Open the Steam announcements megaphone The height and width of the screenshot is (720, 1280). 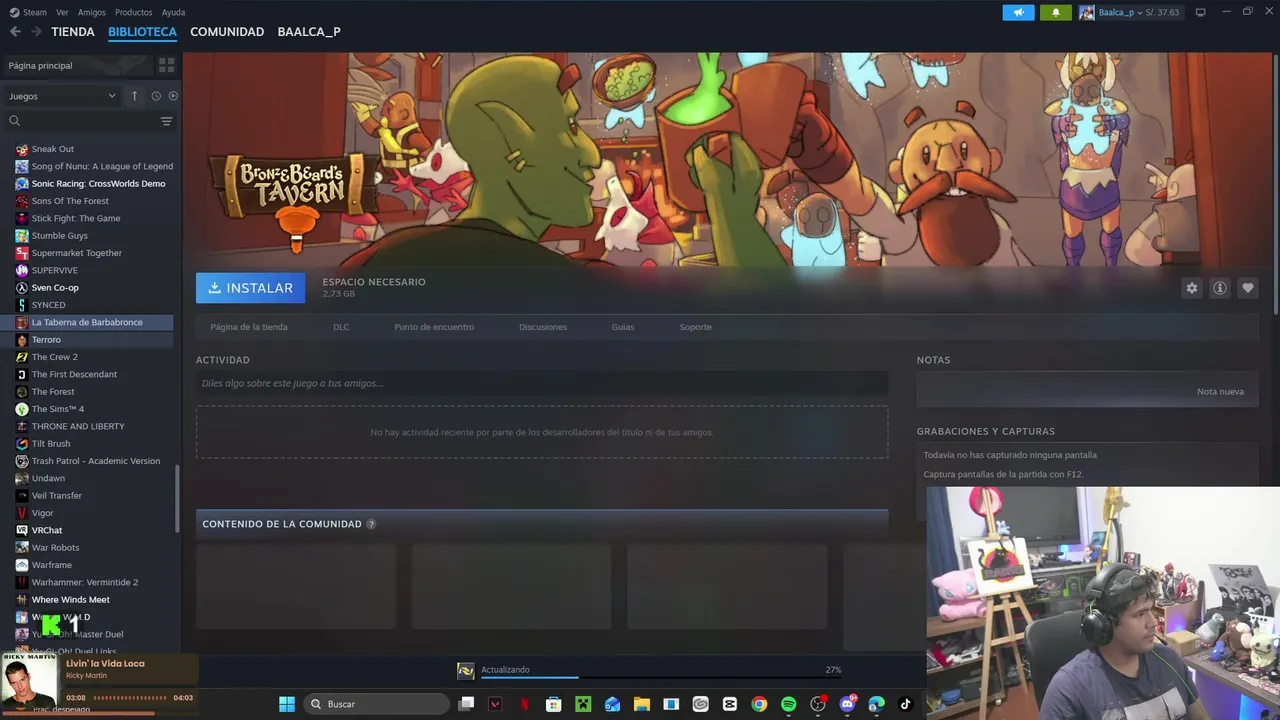click(1018, 12)
